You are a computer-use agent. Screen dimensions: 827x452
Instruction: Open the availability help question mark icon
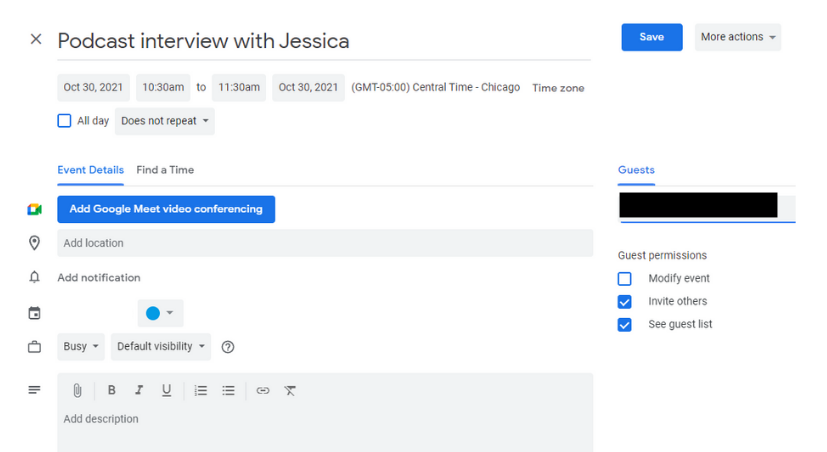point(228,347)
